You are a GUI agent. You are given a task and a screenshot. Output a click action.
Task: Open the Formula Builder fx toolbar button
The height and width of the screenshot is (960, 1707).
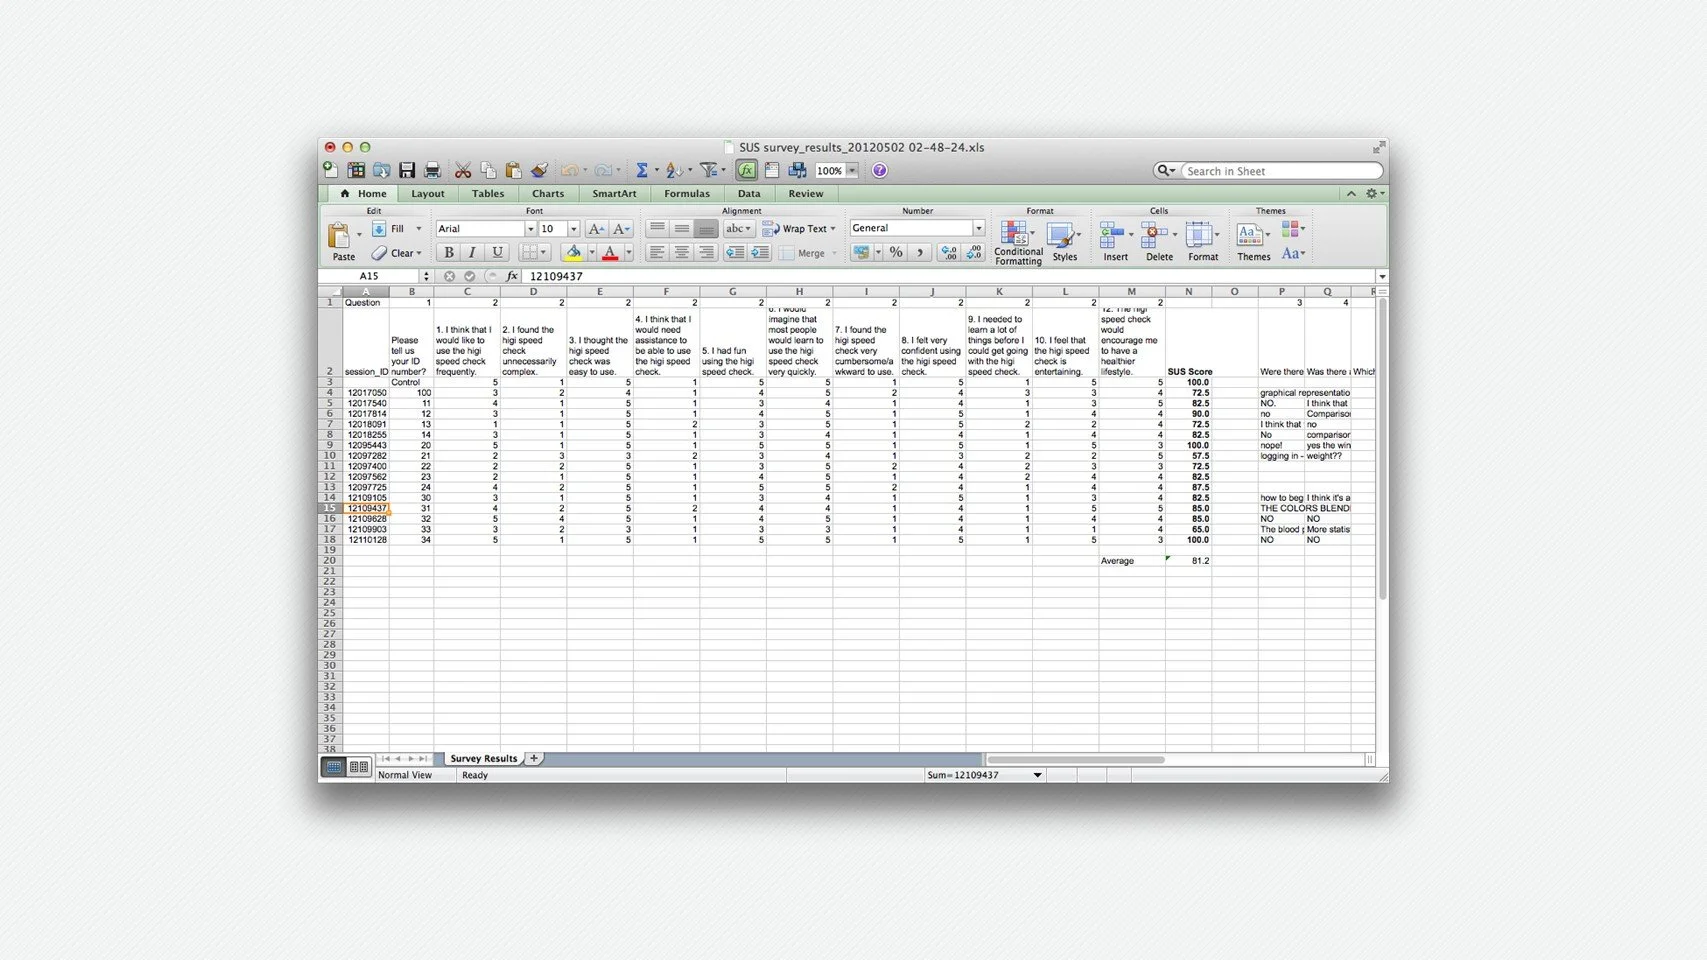tap(746, 170)
